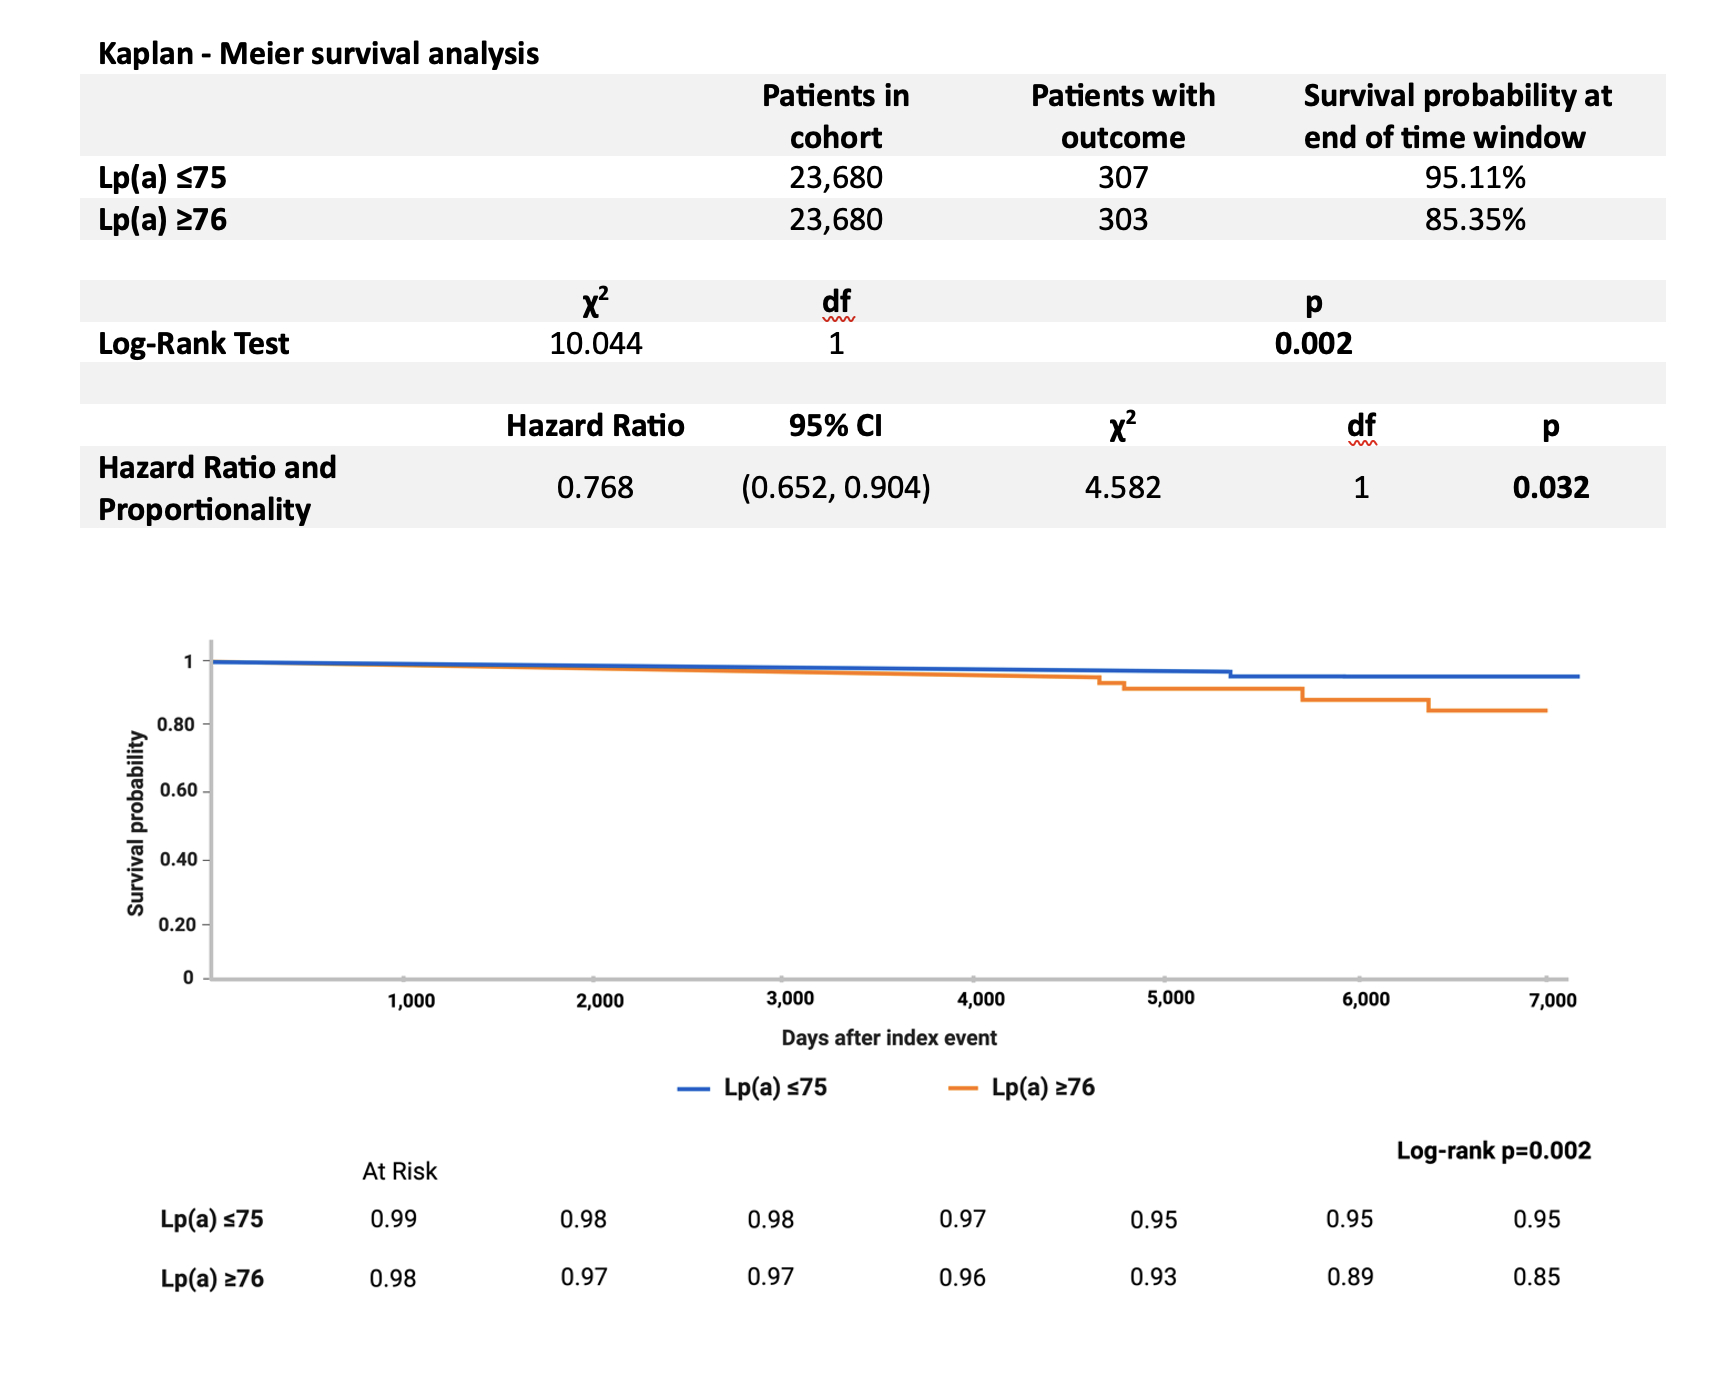Viewport: 1736px width, 1382px height.
Task: Click the "Patients in cohort" column header
Action: [835, 116]
